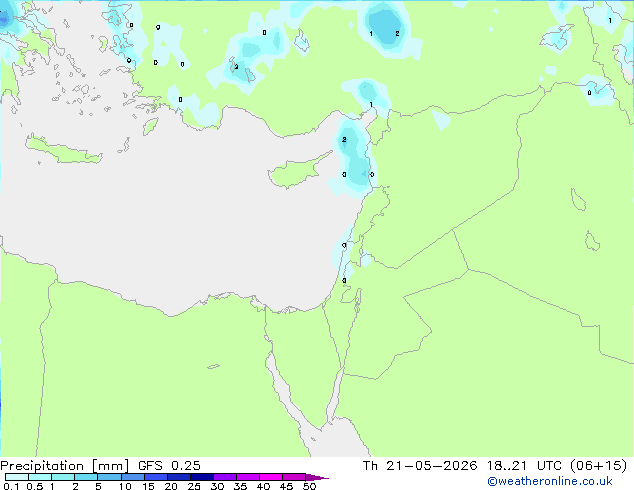634x490 pixels.
Task: Click the '45' legend value
Action: point(286,486)
